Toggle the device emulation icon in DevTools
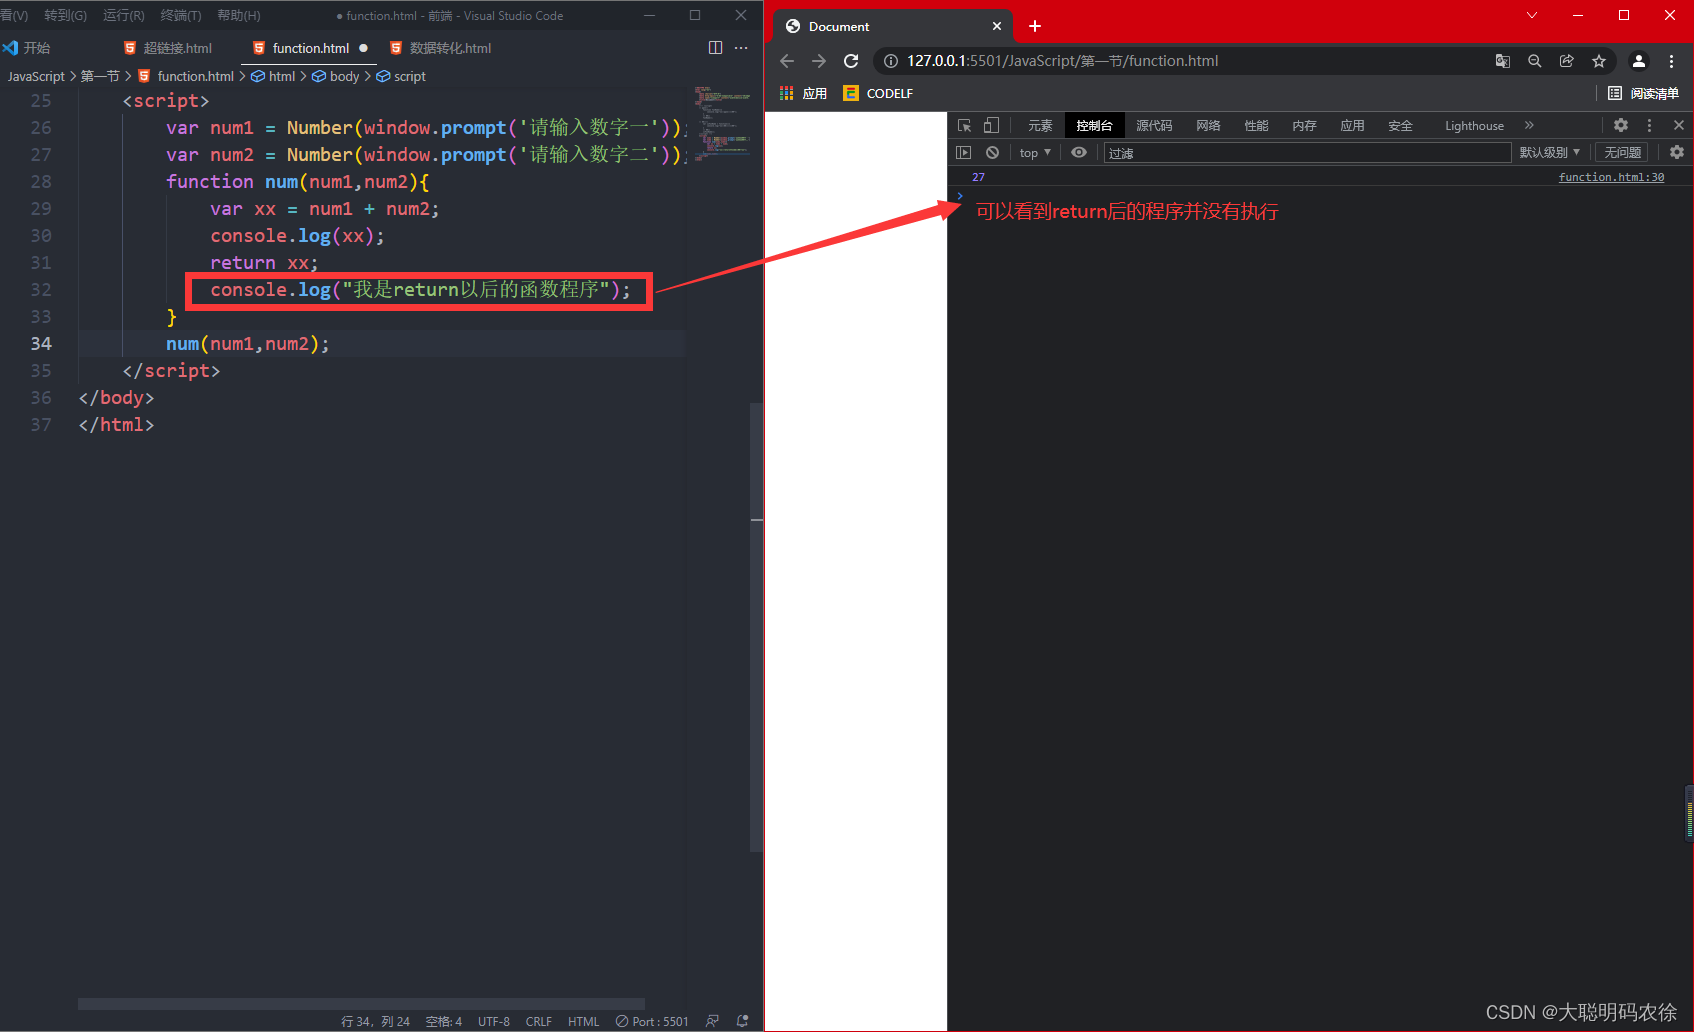Screen dimensions: 1694x1032 (990, 125)
